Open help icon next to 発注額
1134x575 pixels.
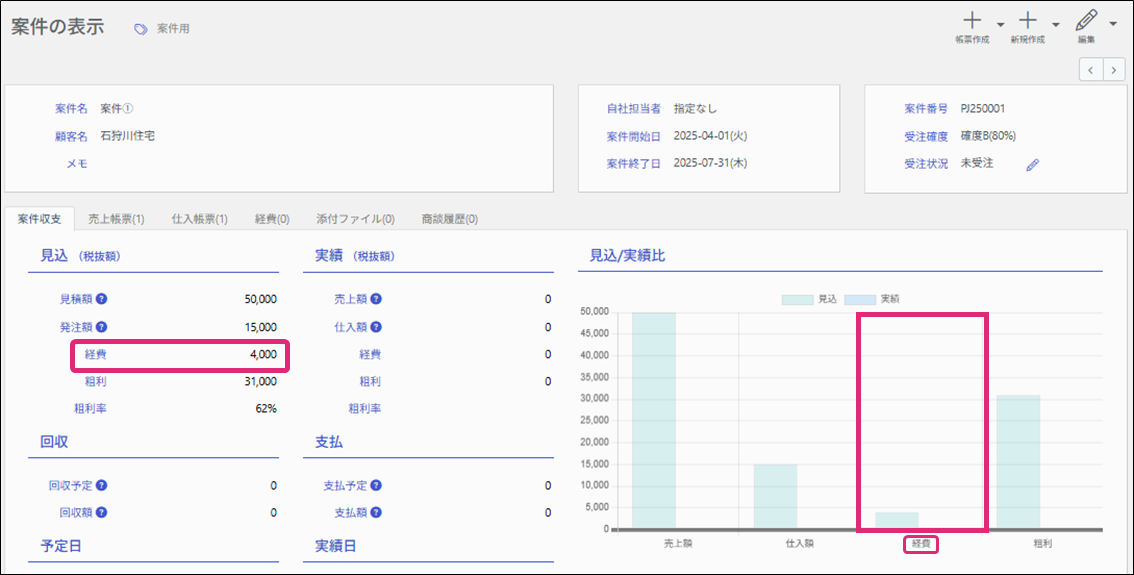click(101, 326)
